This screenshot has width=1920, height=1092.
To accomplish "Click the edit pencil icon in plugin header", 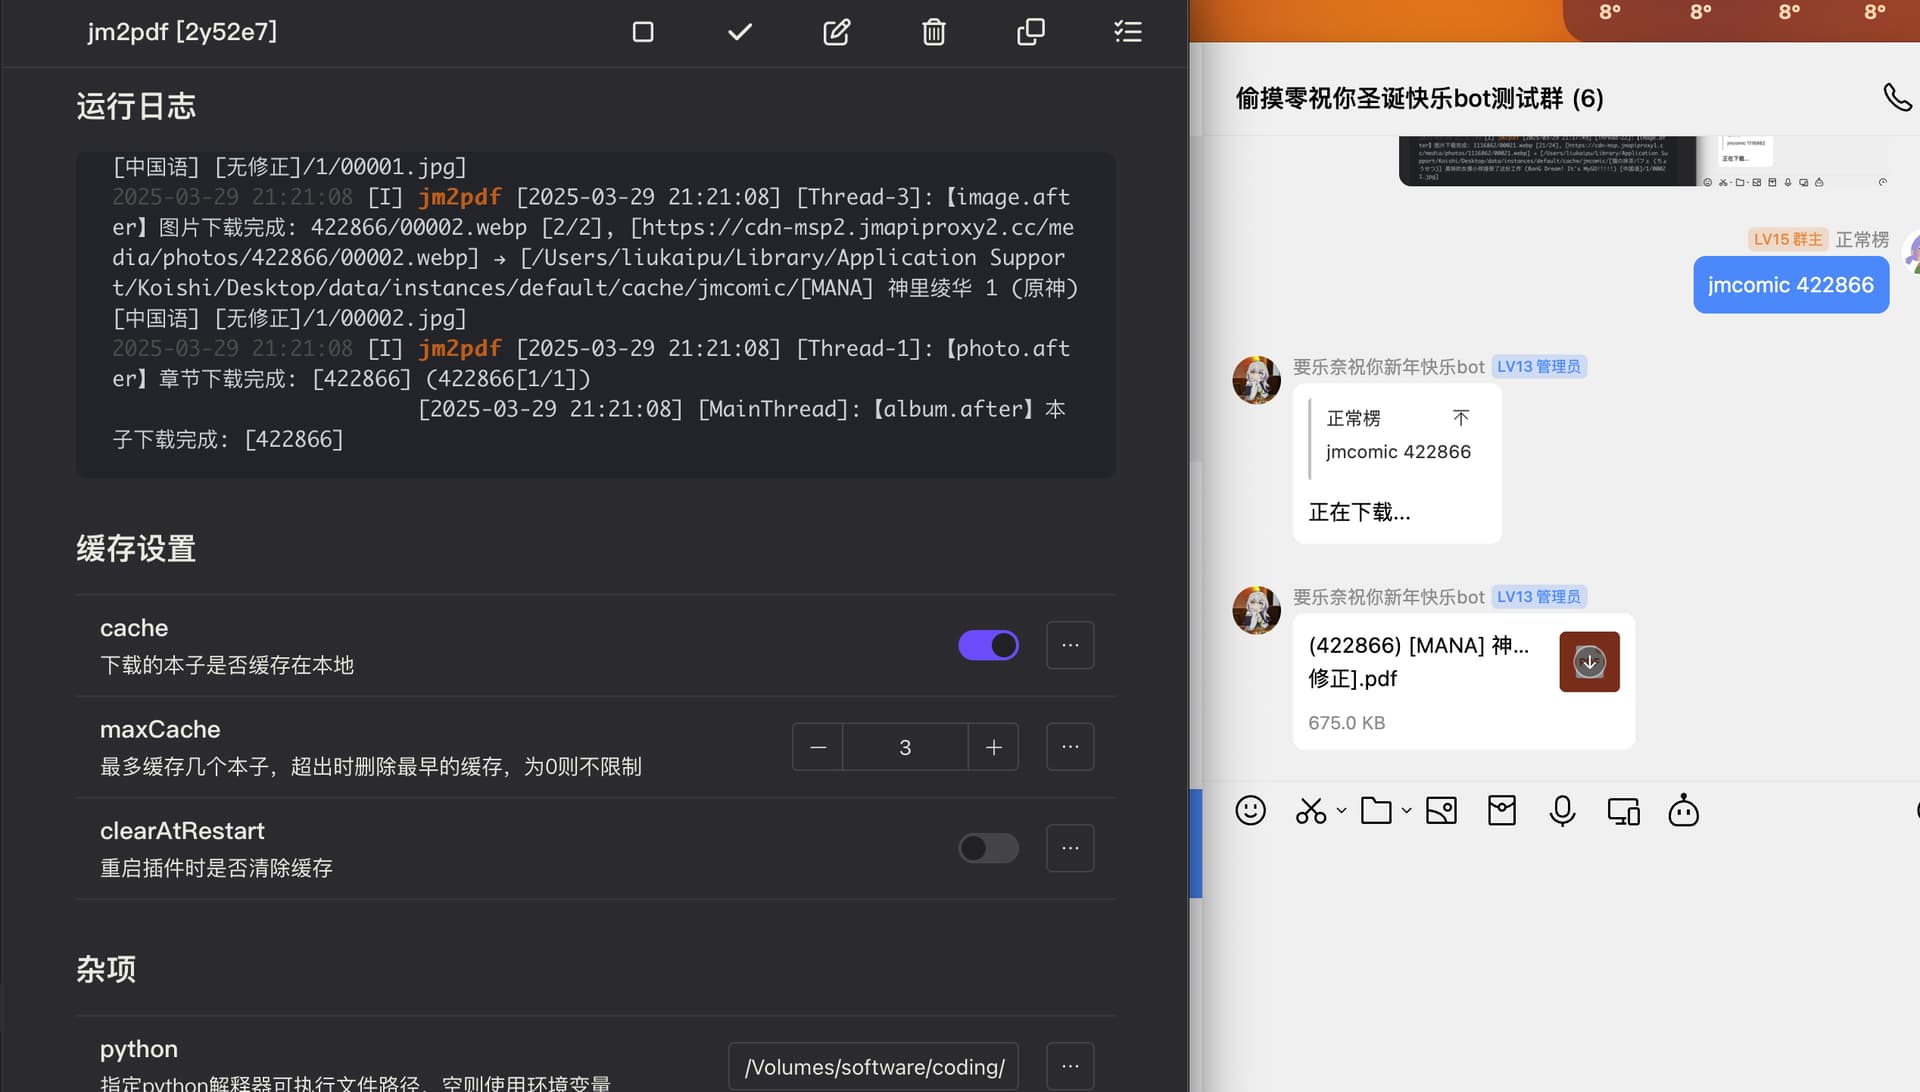I will pyautogui.click(x=837, y=32).
